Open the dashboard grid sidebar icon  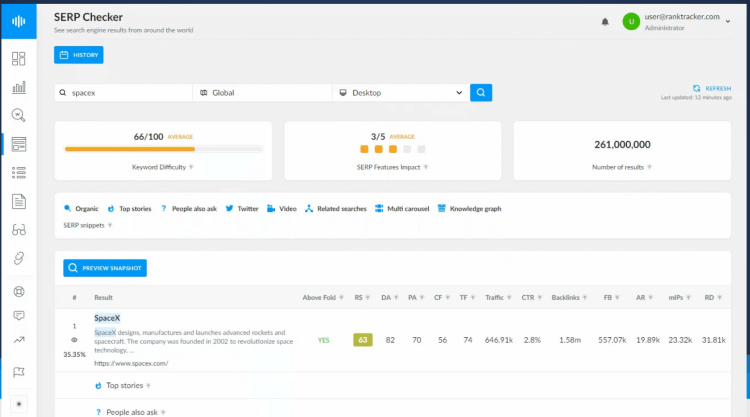(19, 59)
